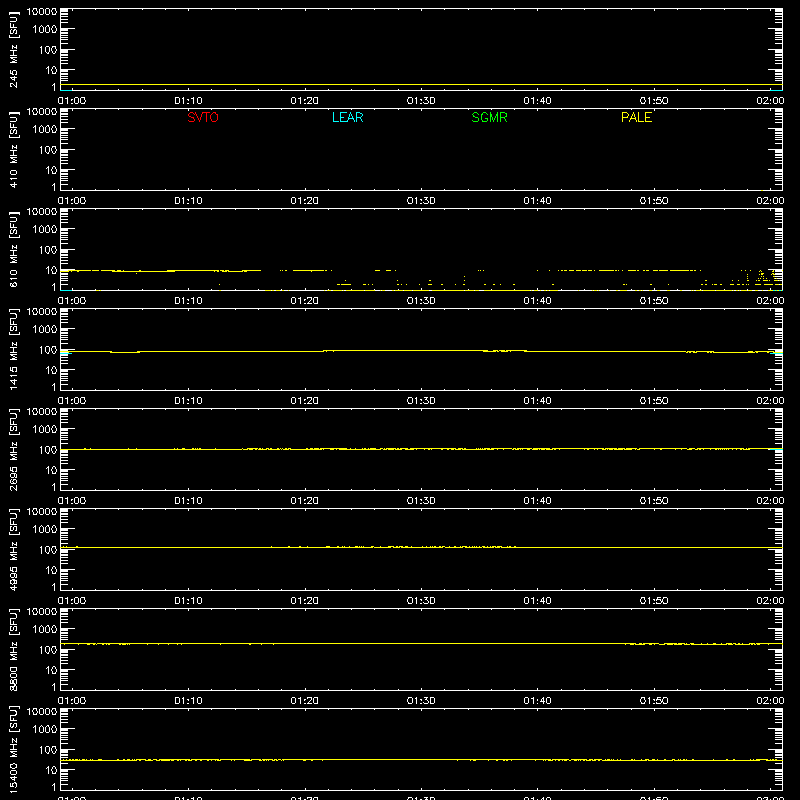This screenshot has width=800, height=800.
Task: Click the 1000 tick label on the 4995 MHz plot
Action: point(45,530)
